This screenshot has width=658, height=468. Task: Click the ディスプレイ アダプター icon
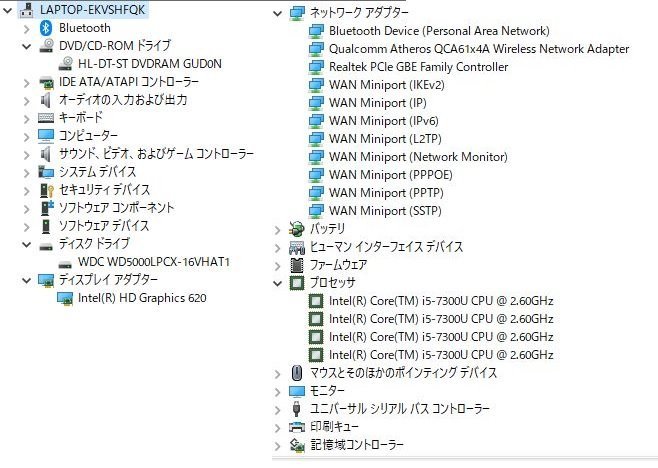[46, 280]
